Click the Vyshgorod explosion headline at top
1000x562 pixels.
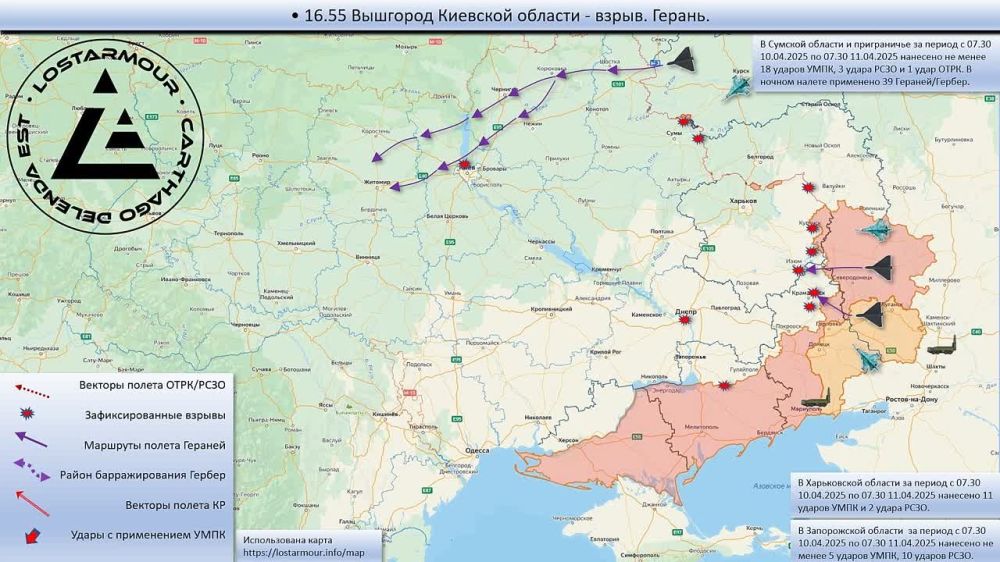(x=500, y=16)
